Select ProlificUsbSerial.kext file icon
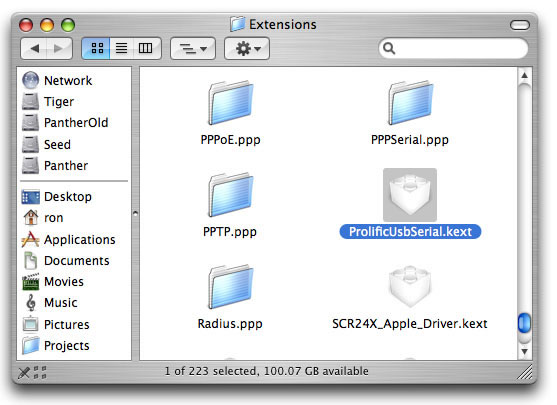Screen dimensions: 557x405 pos(410,195)
